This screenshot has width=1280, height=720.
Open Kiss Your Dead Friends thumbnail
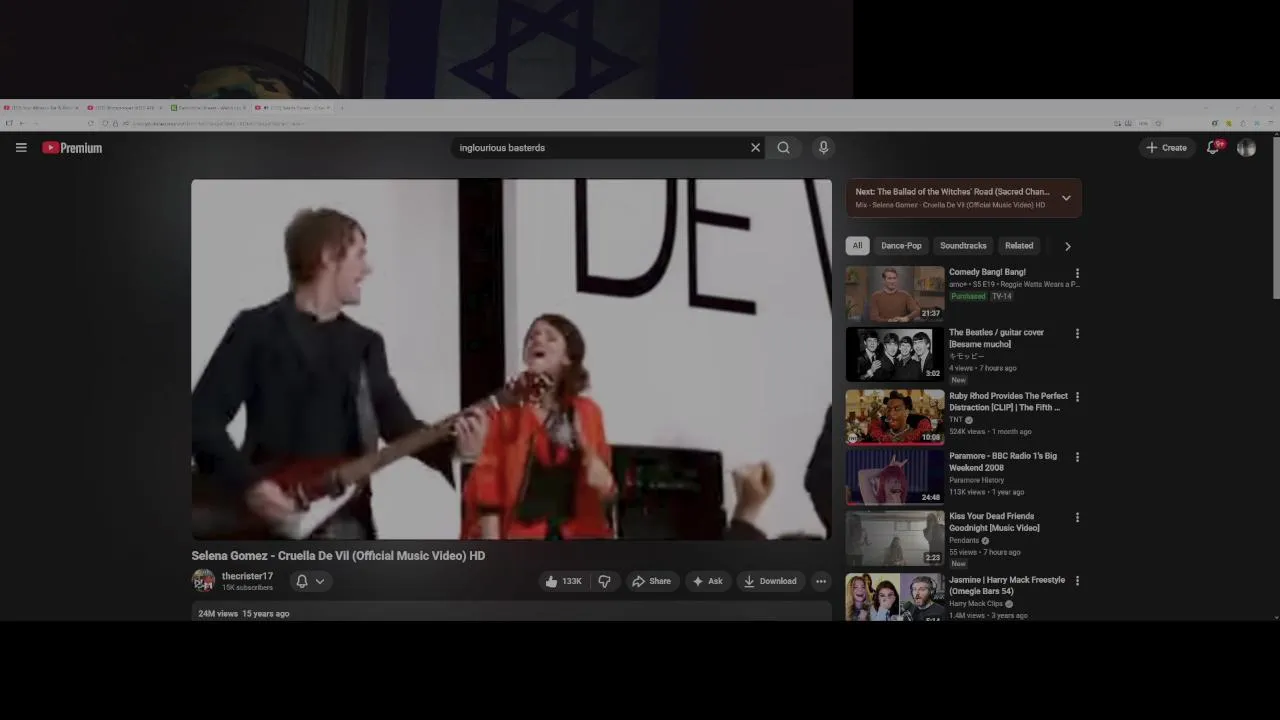(x=895, y=538)
